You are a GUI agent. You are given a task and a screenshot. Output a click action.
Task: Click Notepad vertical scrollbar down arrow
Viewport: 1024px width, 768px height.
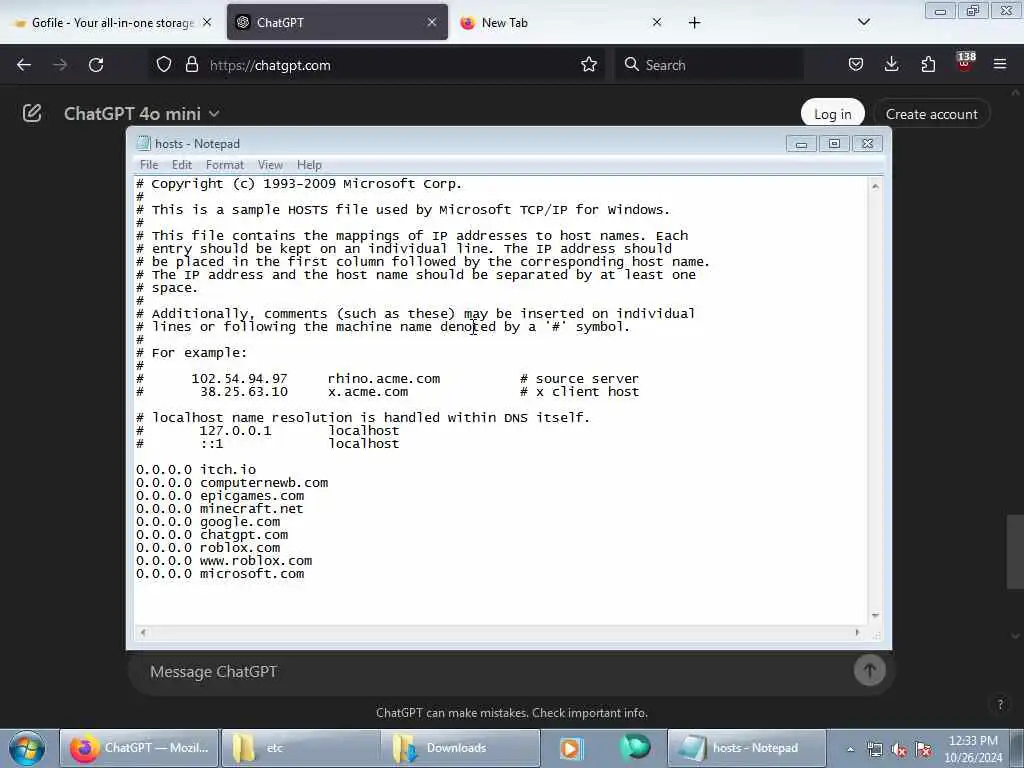pyautogui.click(x=875, y=615)
